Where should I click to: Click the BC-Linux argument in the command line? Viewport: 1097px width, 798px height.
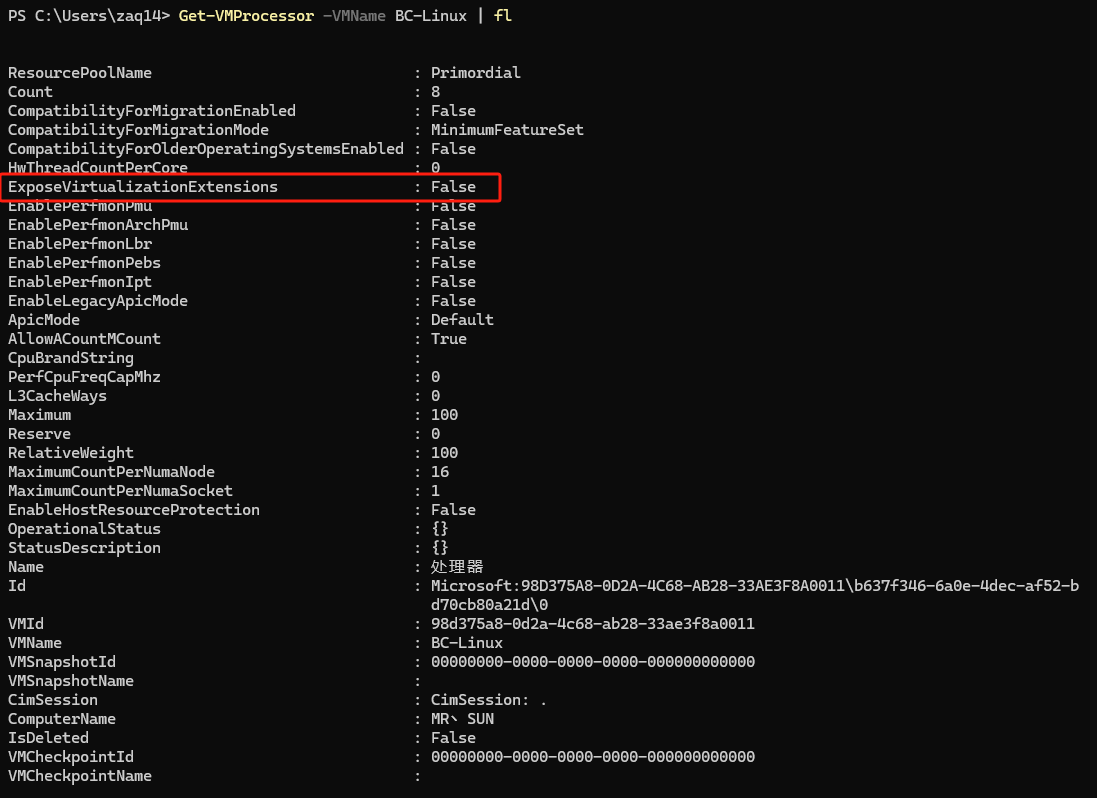pos(431,16)
